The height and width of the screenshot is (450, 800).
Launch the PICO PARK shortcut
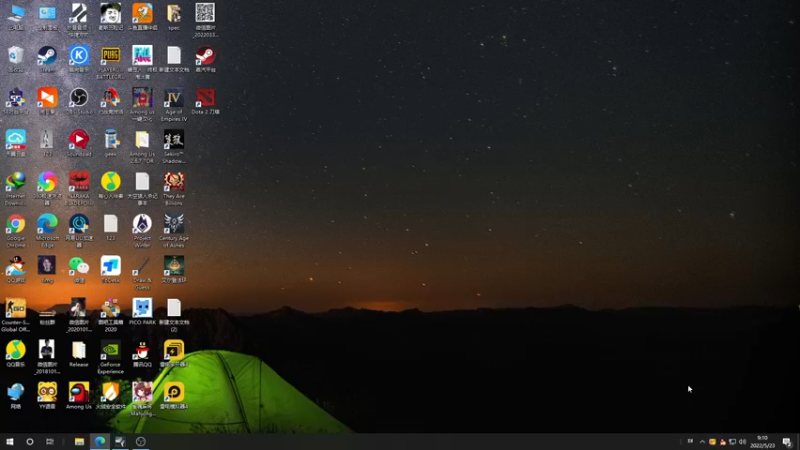click(x=142, y=308)
